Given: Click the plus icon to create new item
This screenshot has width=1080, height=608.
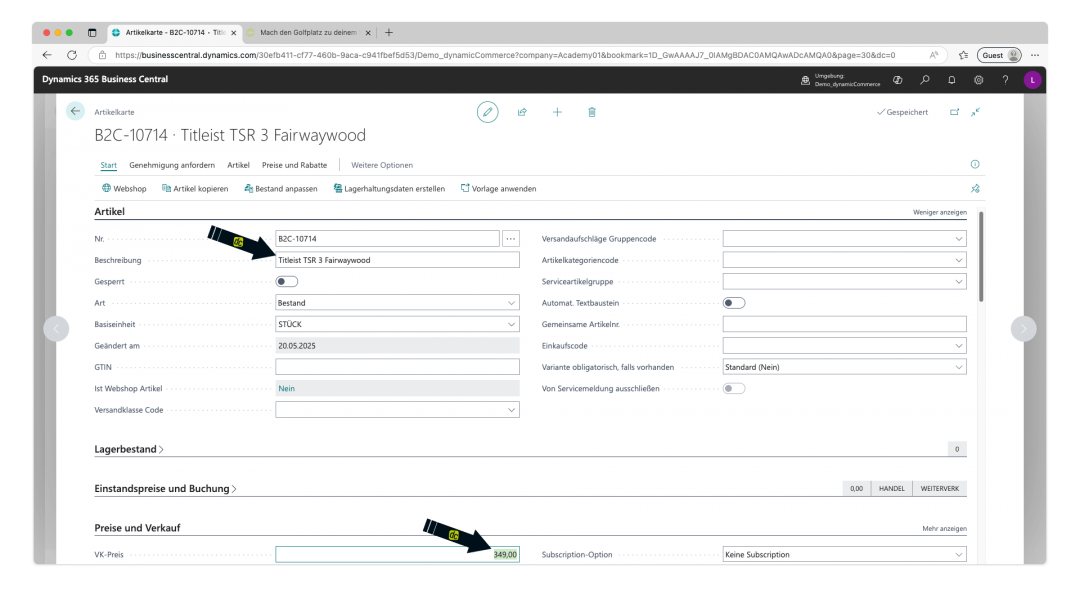Looking at the screenshot, I should click(x=557, y=112).
